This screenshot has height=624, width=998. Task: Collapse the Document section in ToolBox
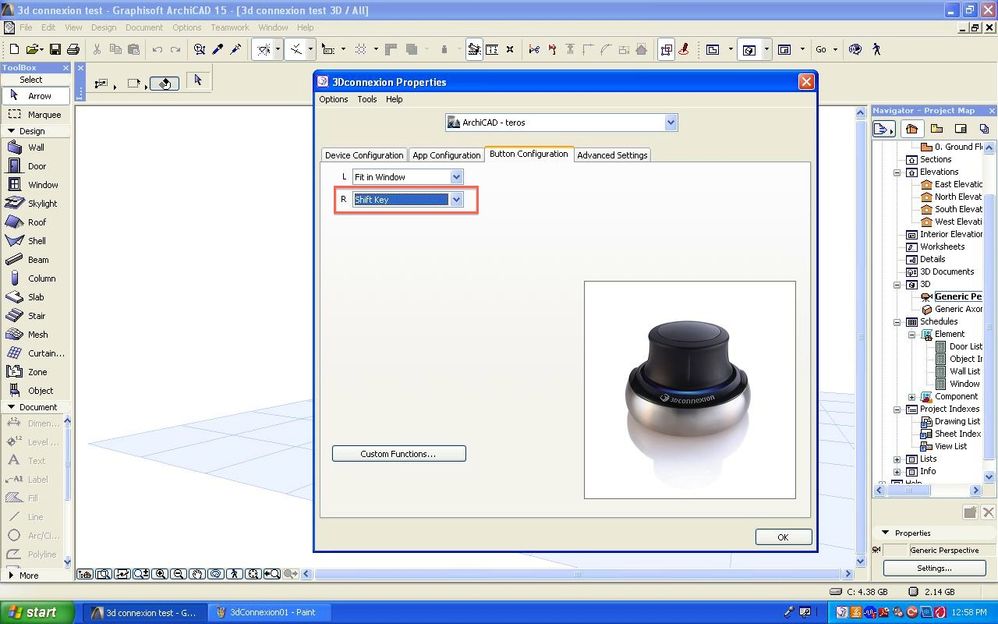[11, 407]
